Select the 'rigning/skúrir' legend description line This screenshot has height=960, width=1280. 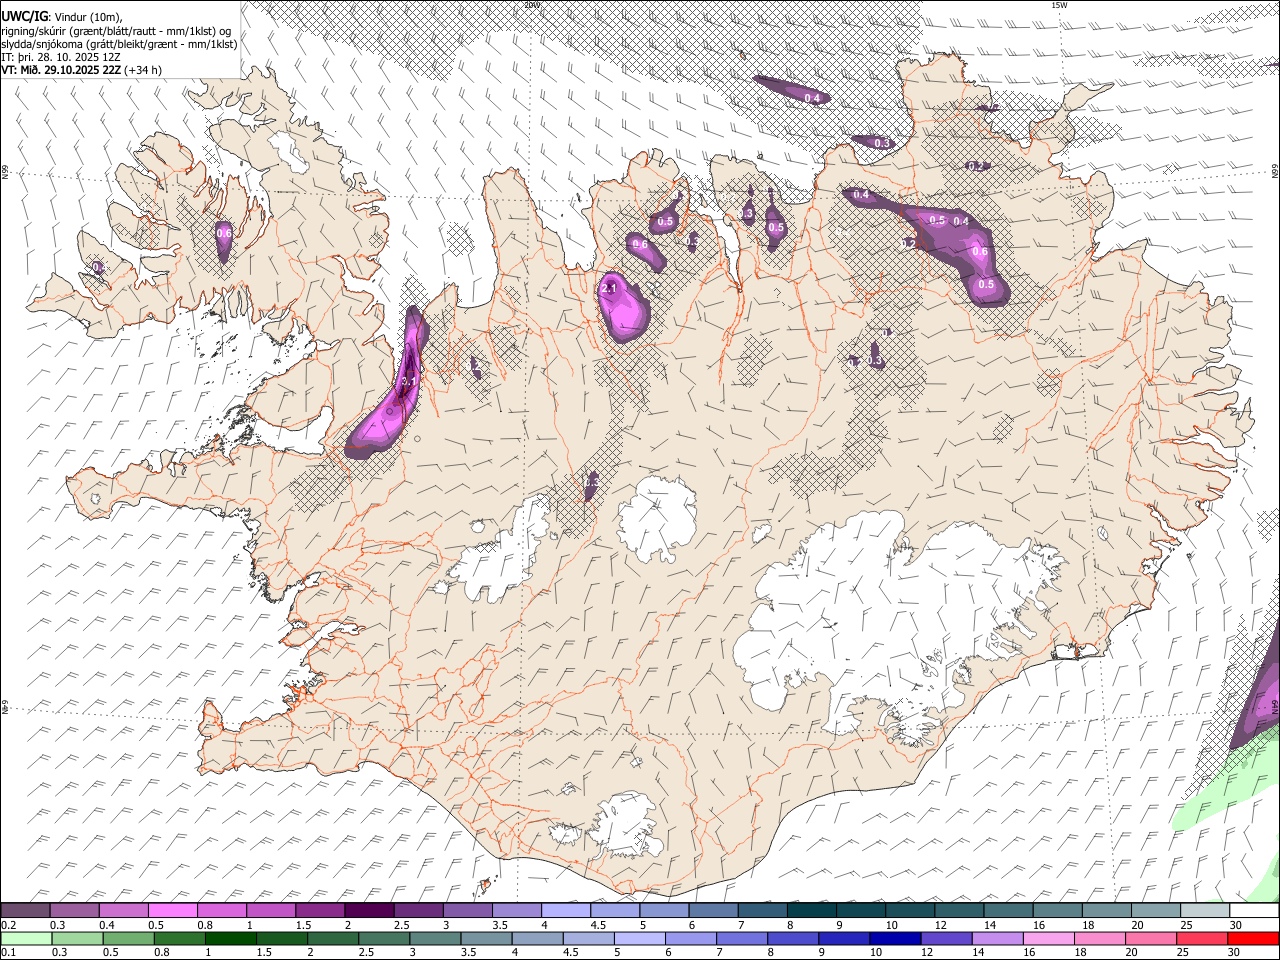(118, 30)
